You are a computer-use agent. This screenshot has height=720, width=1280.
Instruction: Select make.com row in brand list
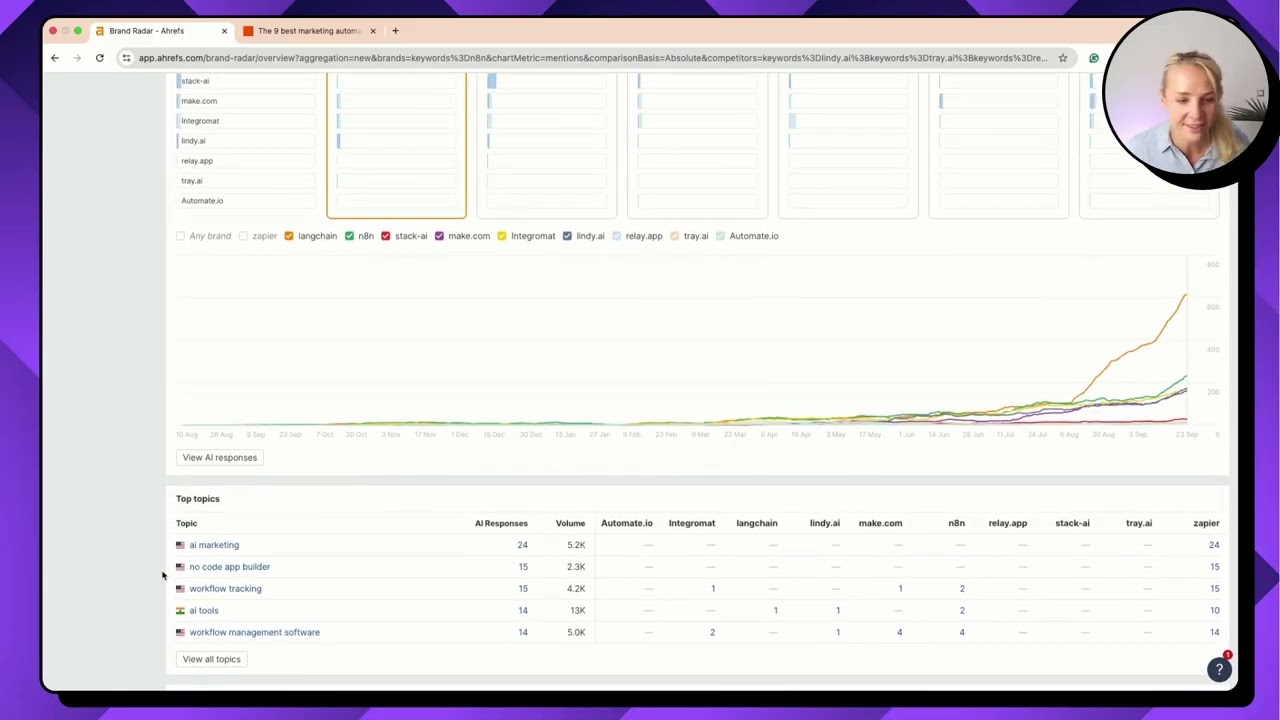246,101
